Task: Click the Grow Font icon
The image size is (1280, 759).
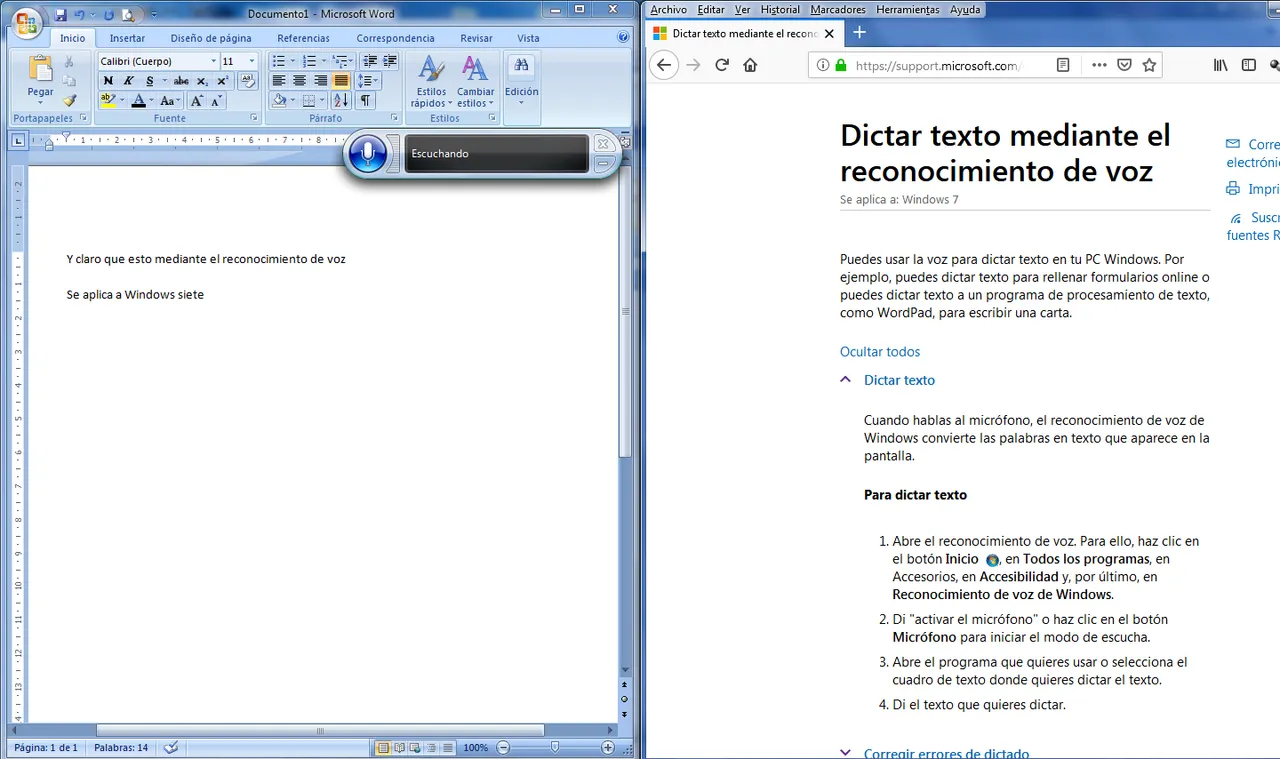Action: [196, 100]
